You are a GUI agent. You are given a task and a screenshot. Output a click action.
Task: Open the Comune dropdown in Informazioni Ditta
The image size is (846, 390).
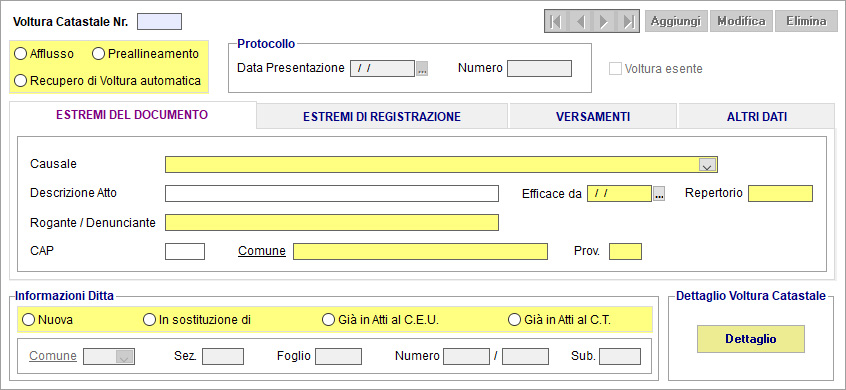click(x=125, y=357)
